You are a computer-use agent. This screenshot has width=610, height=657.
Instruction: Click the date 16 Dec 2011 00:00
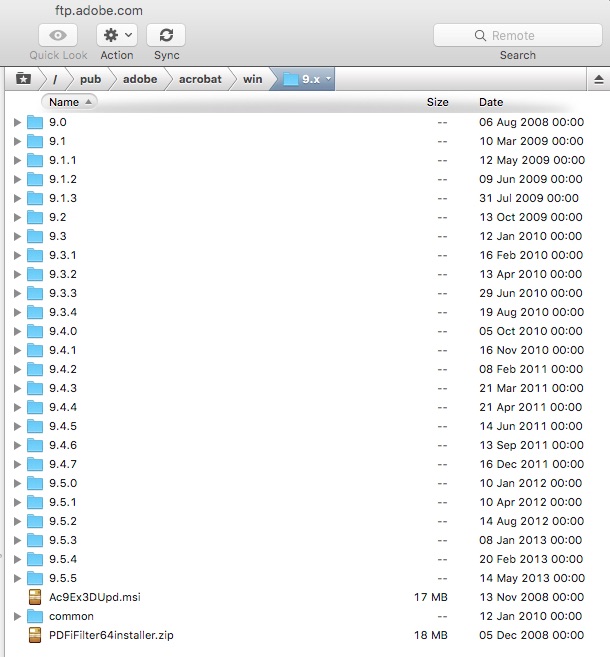pos(532,464)
